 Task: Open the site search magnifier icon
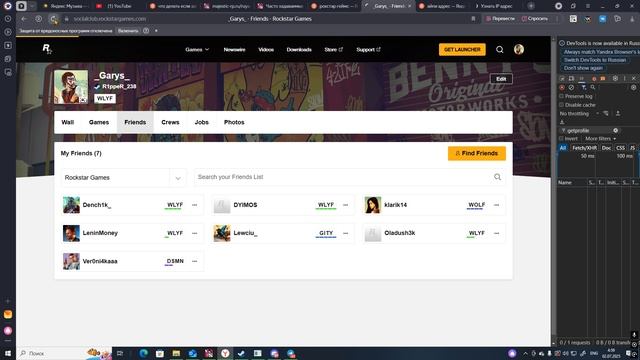[x=500, y=49]
